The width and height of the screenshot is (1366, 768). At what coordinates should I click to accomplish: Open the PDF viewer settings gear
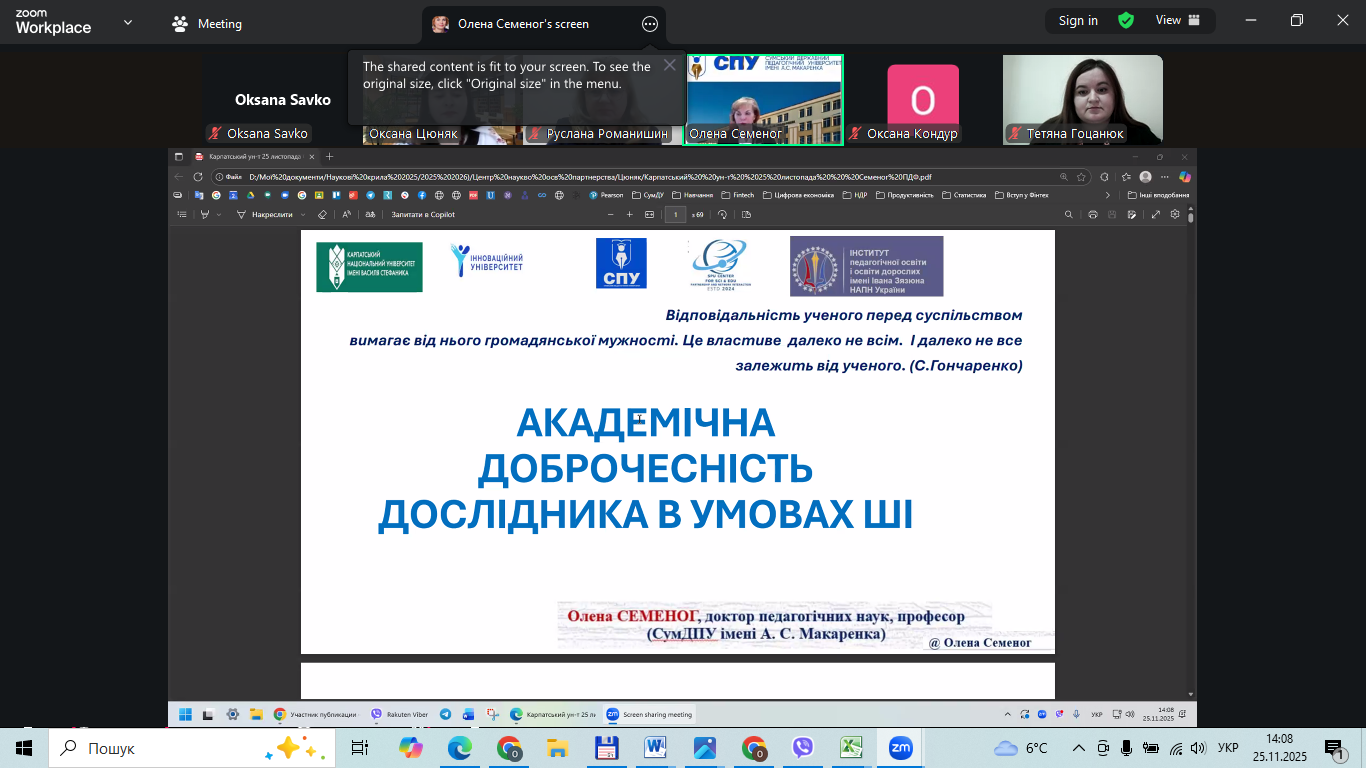point(1175,212)
